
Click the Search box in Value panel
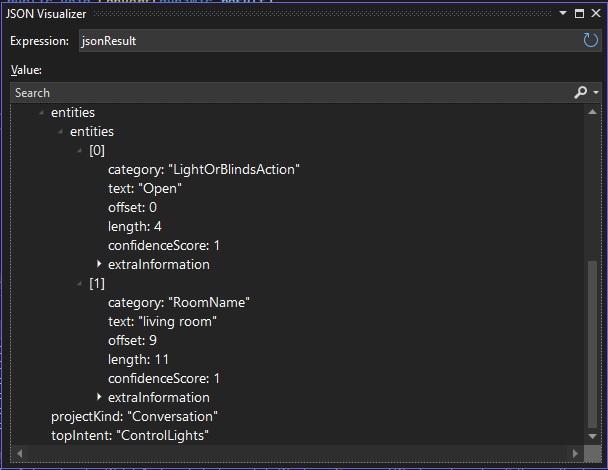(290, 92)
